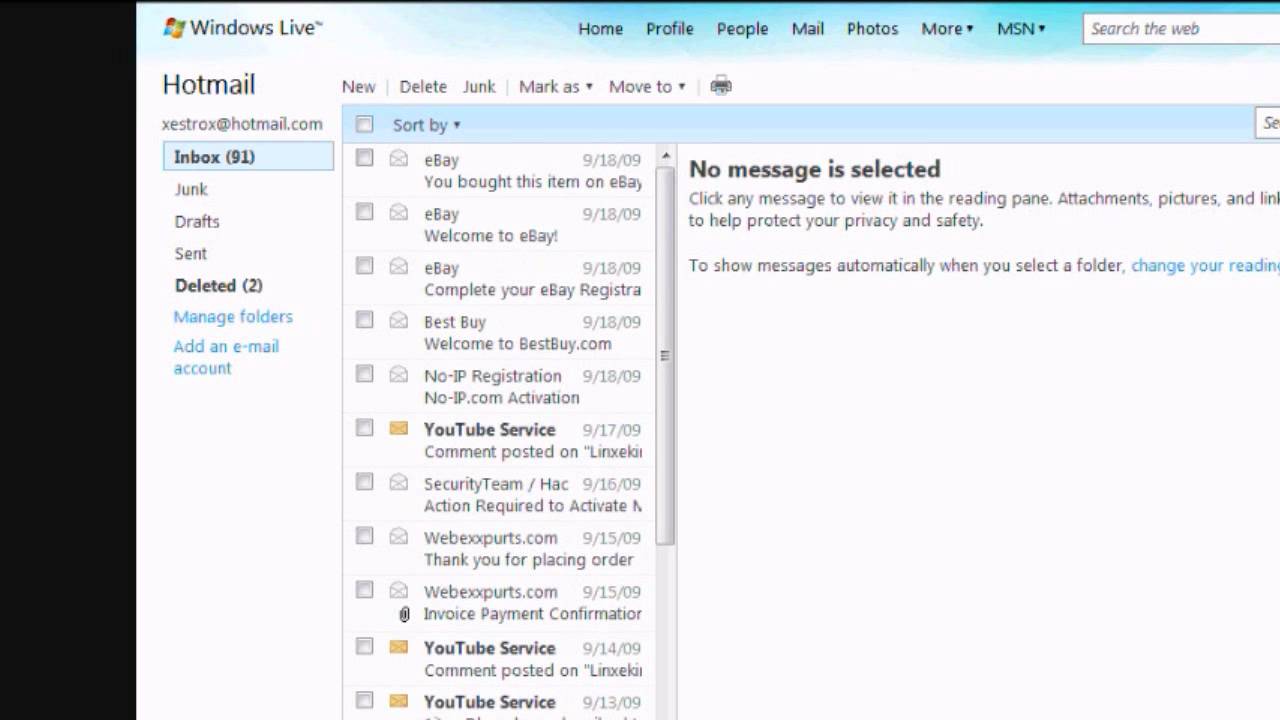Check the 'Invoice Payment Confirmation' email checkbox
Viewport: 1280px width, 720px height.
364,590
